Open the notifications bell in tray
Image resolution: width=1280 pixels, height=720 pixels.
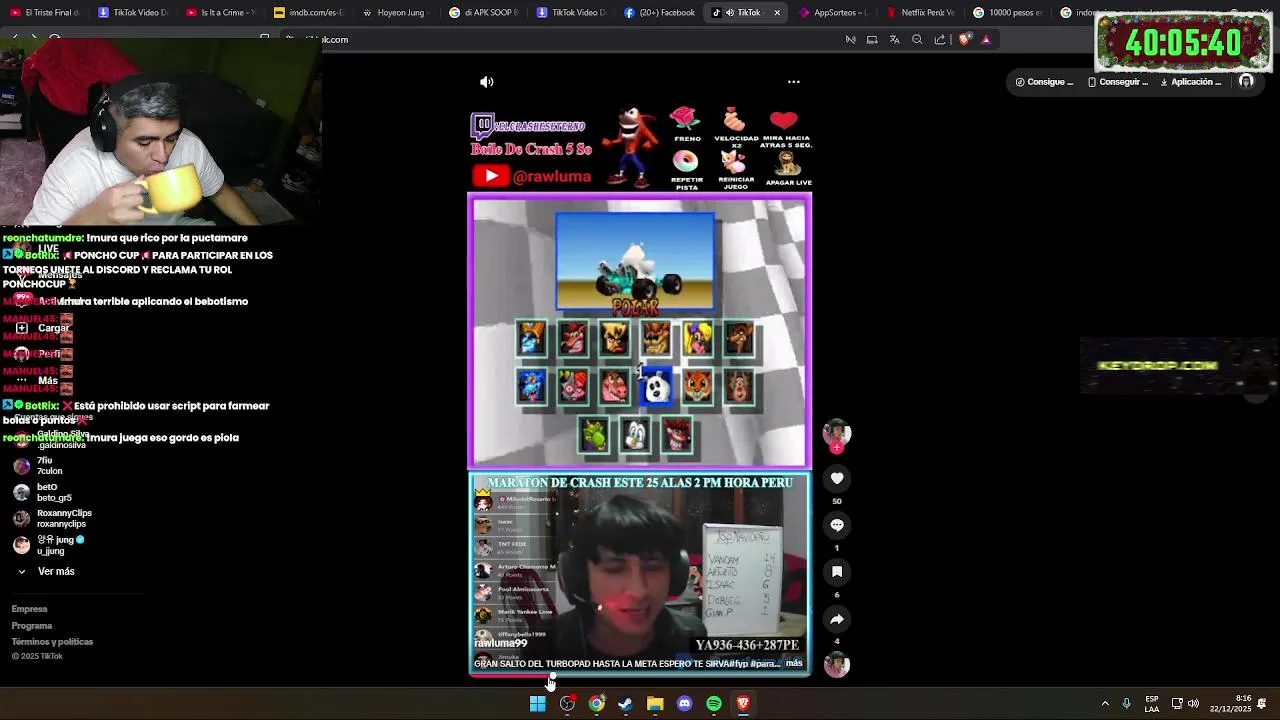1264,704
